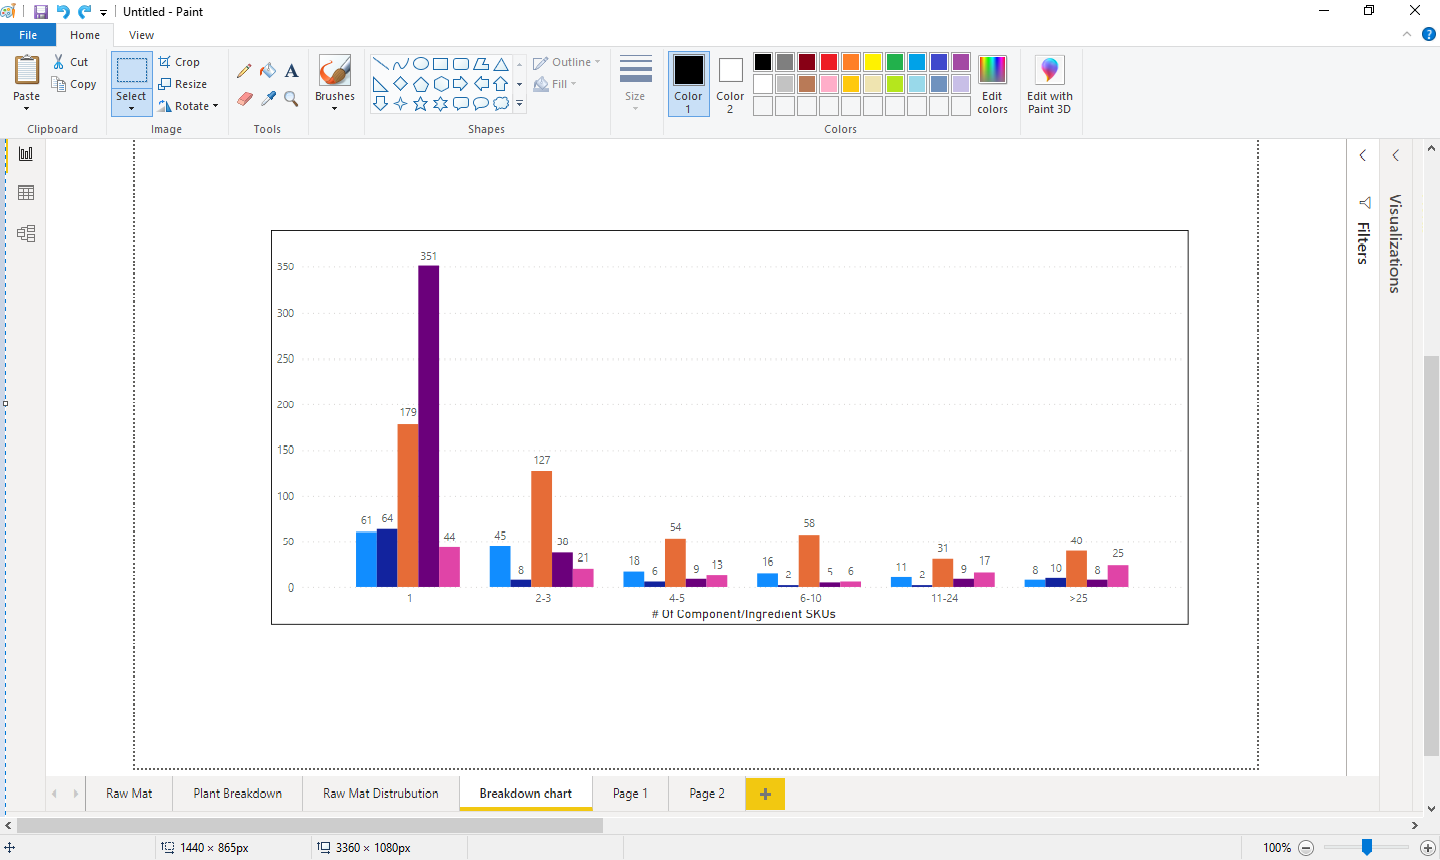Click the Crop button
The height and width of the screenshot is (860, 1440).
click(x=179, y=62)
